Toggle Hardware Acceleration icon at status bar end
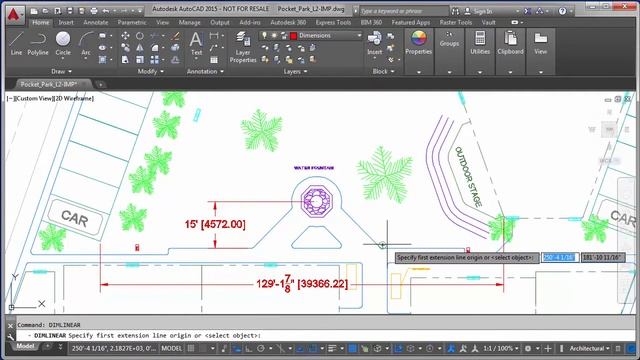The height and width of the screenshot is (360, 640). [631, 348]
